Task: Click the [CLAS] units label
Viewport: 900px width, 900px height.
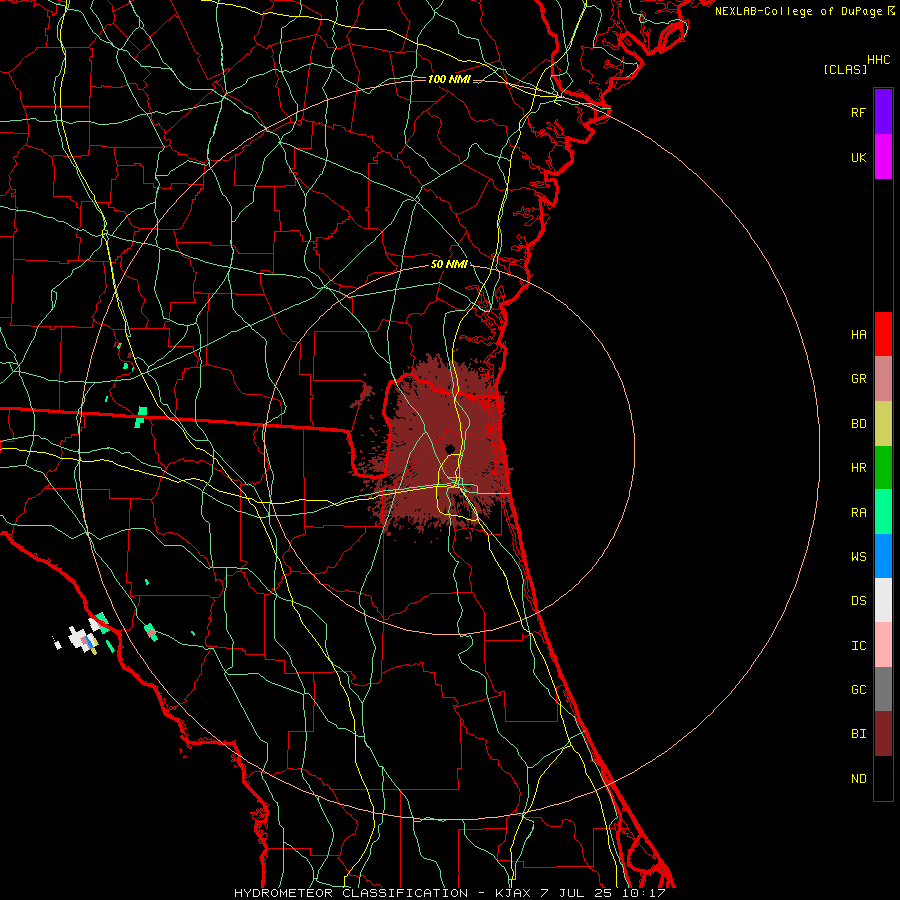Action: pyautogui.click(x=845, y=69)
